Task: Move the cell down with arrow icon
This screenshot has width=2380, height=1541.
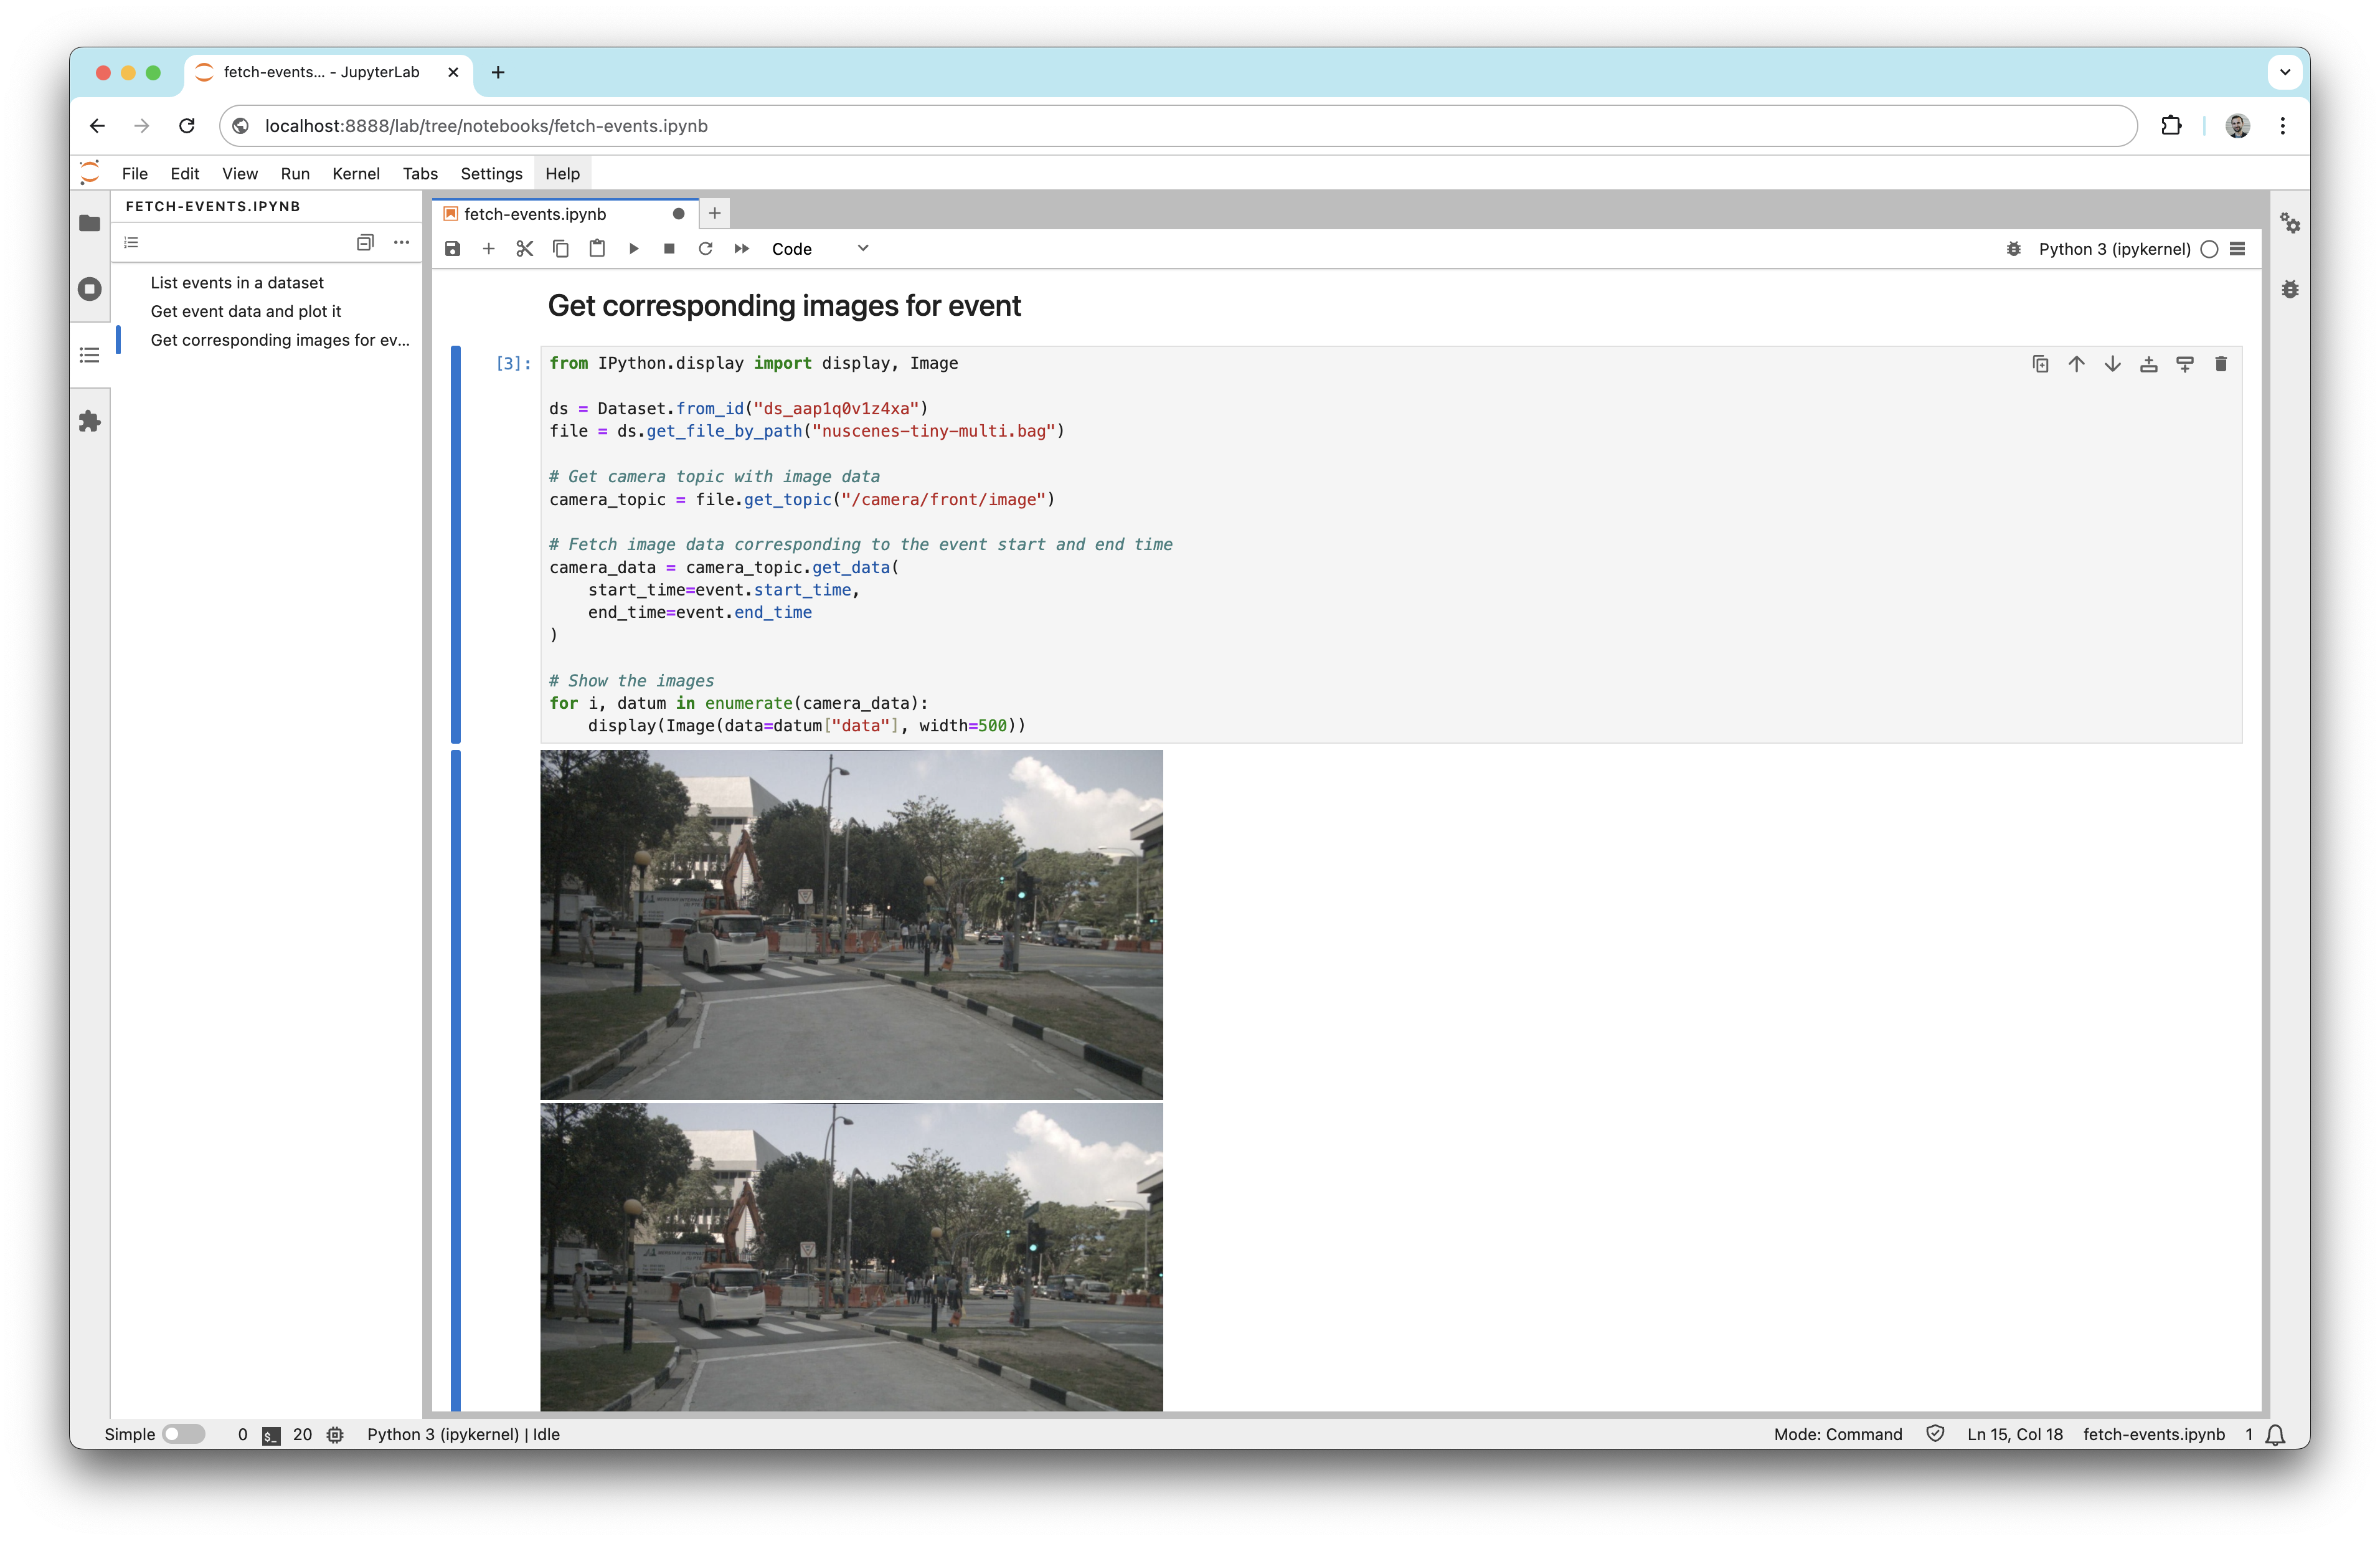Action: pos(2112,364)
